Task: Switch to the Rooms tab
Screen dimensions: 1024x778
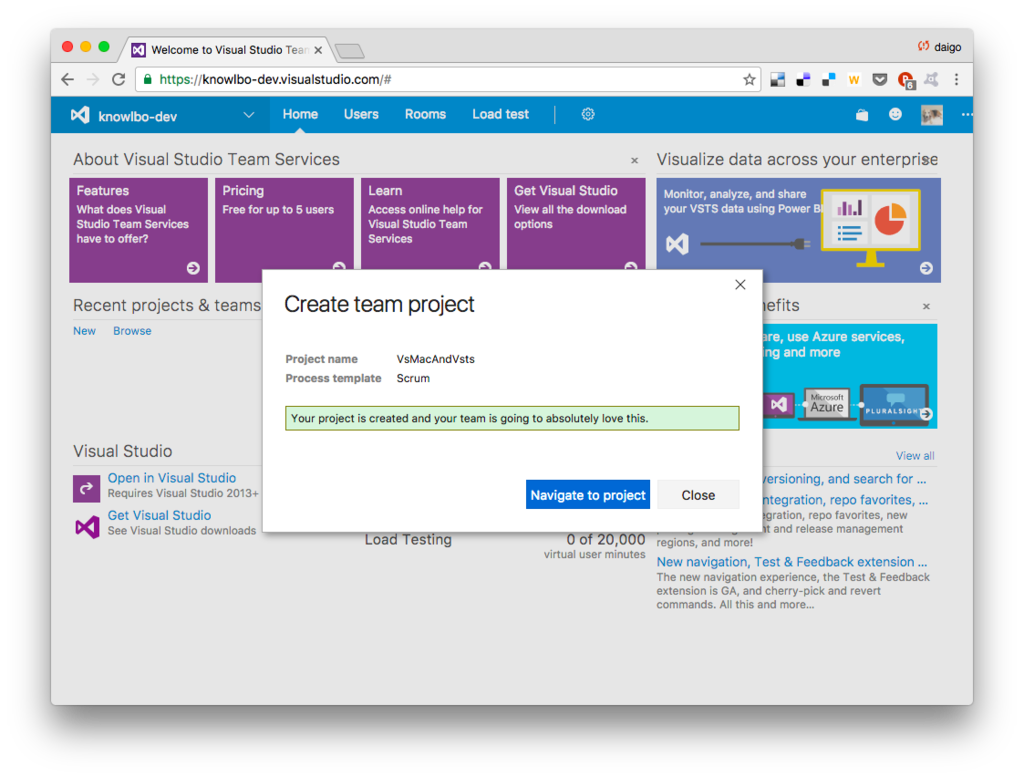Action: [425, 114]
